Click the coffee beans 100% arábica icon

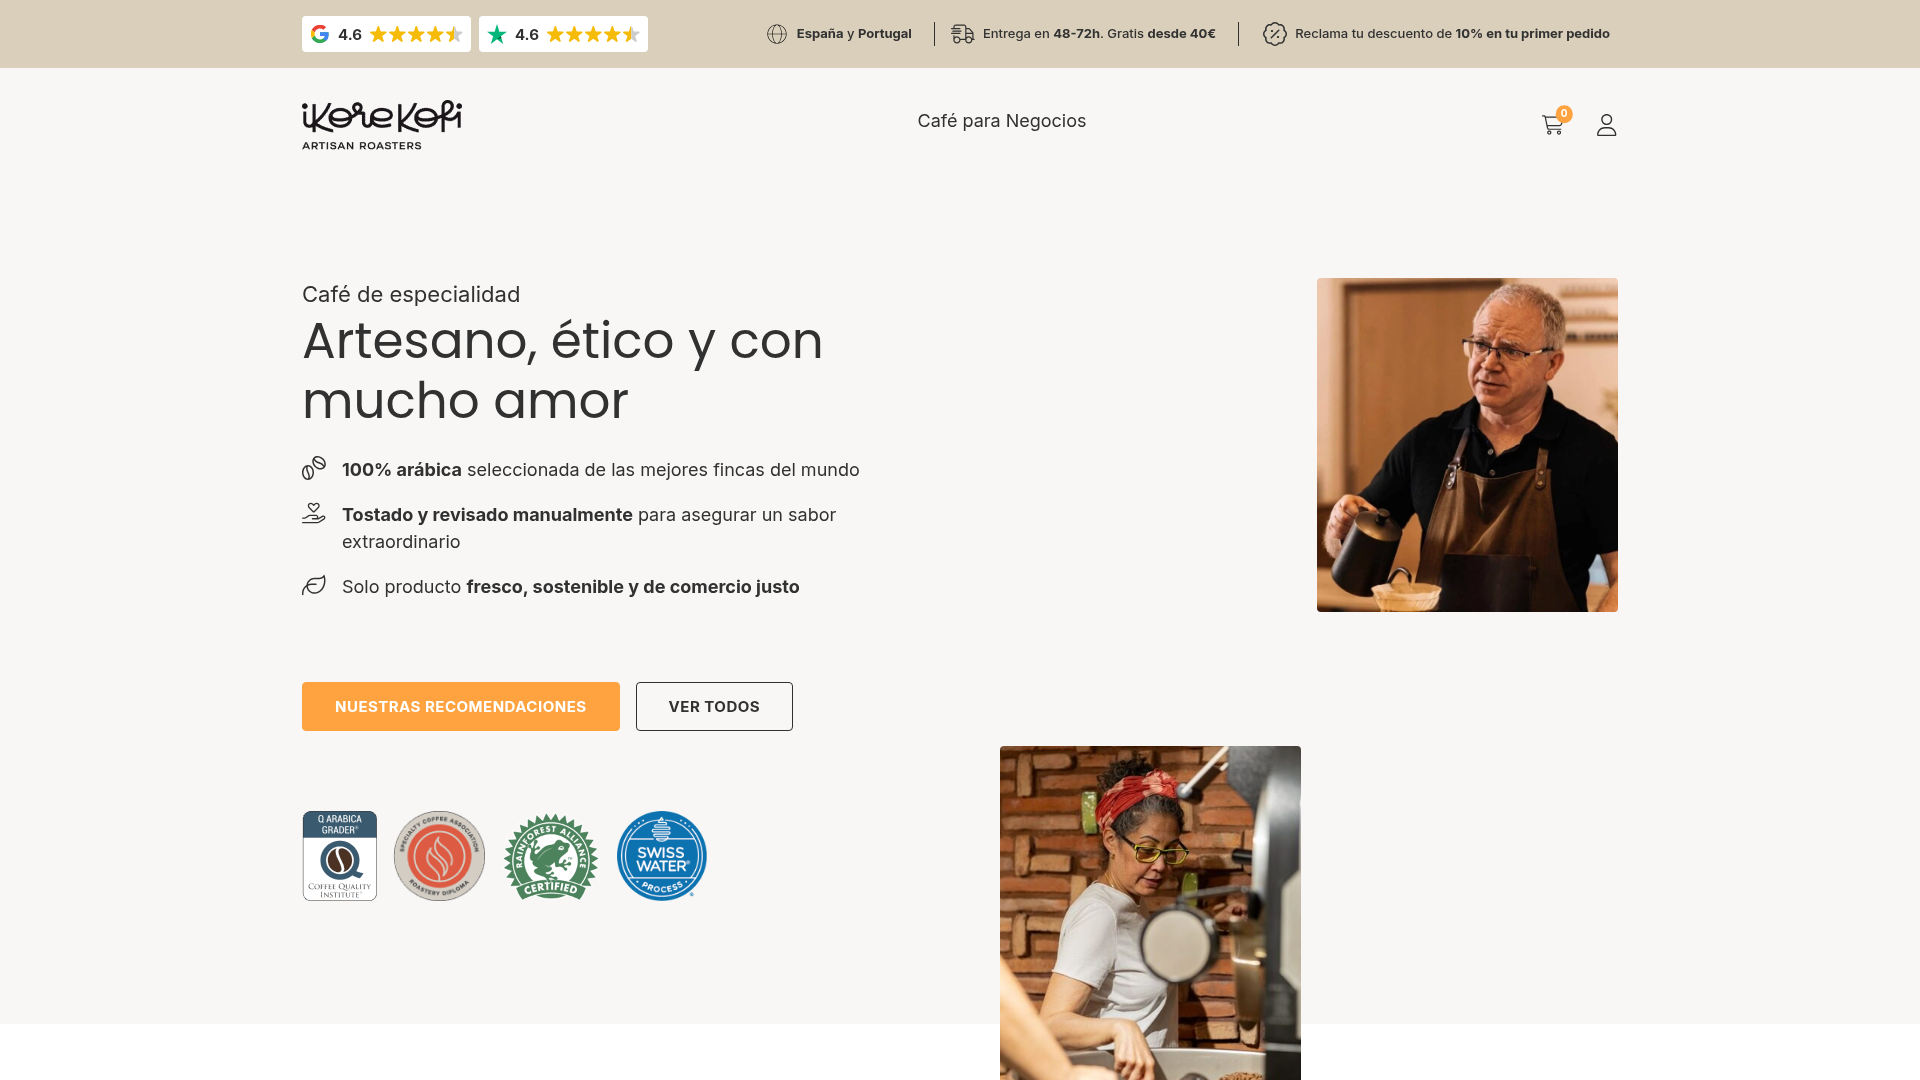[x=314, y=468]
